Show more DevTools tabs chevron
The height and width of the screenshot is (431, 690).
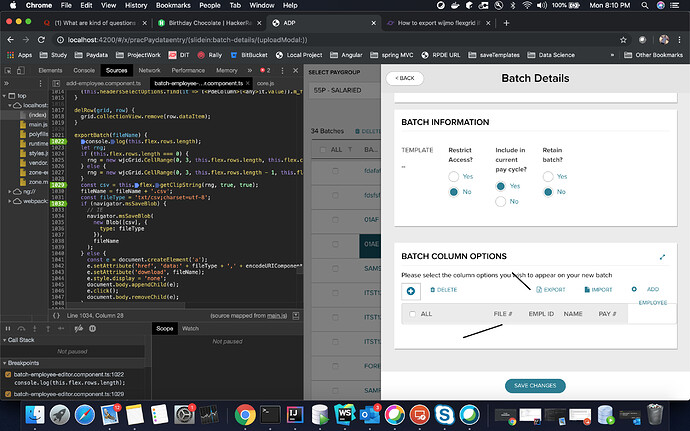tap(250, 70)
